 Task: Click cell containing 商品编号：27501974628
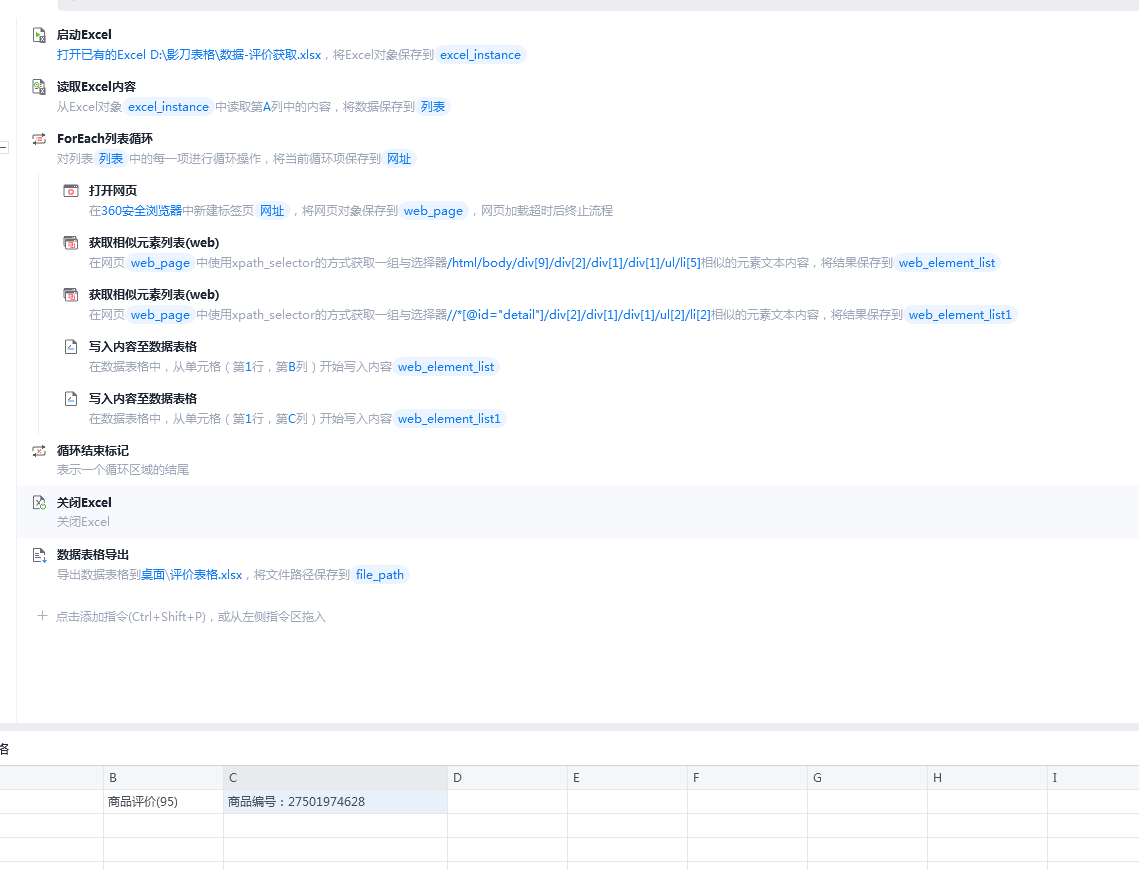click(x=336, y=802)
